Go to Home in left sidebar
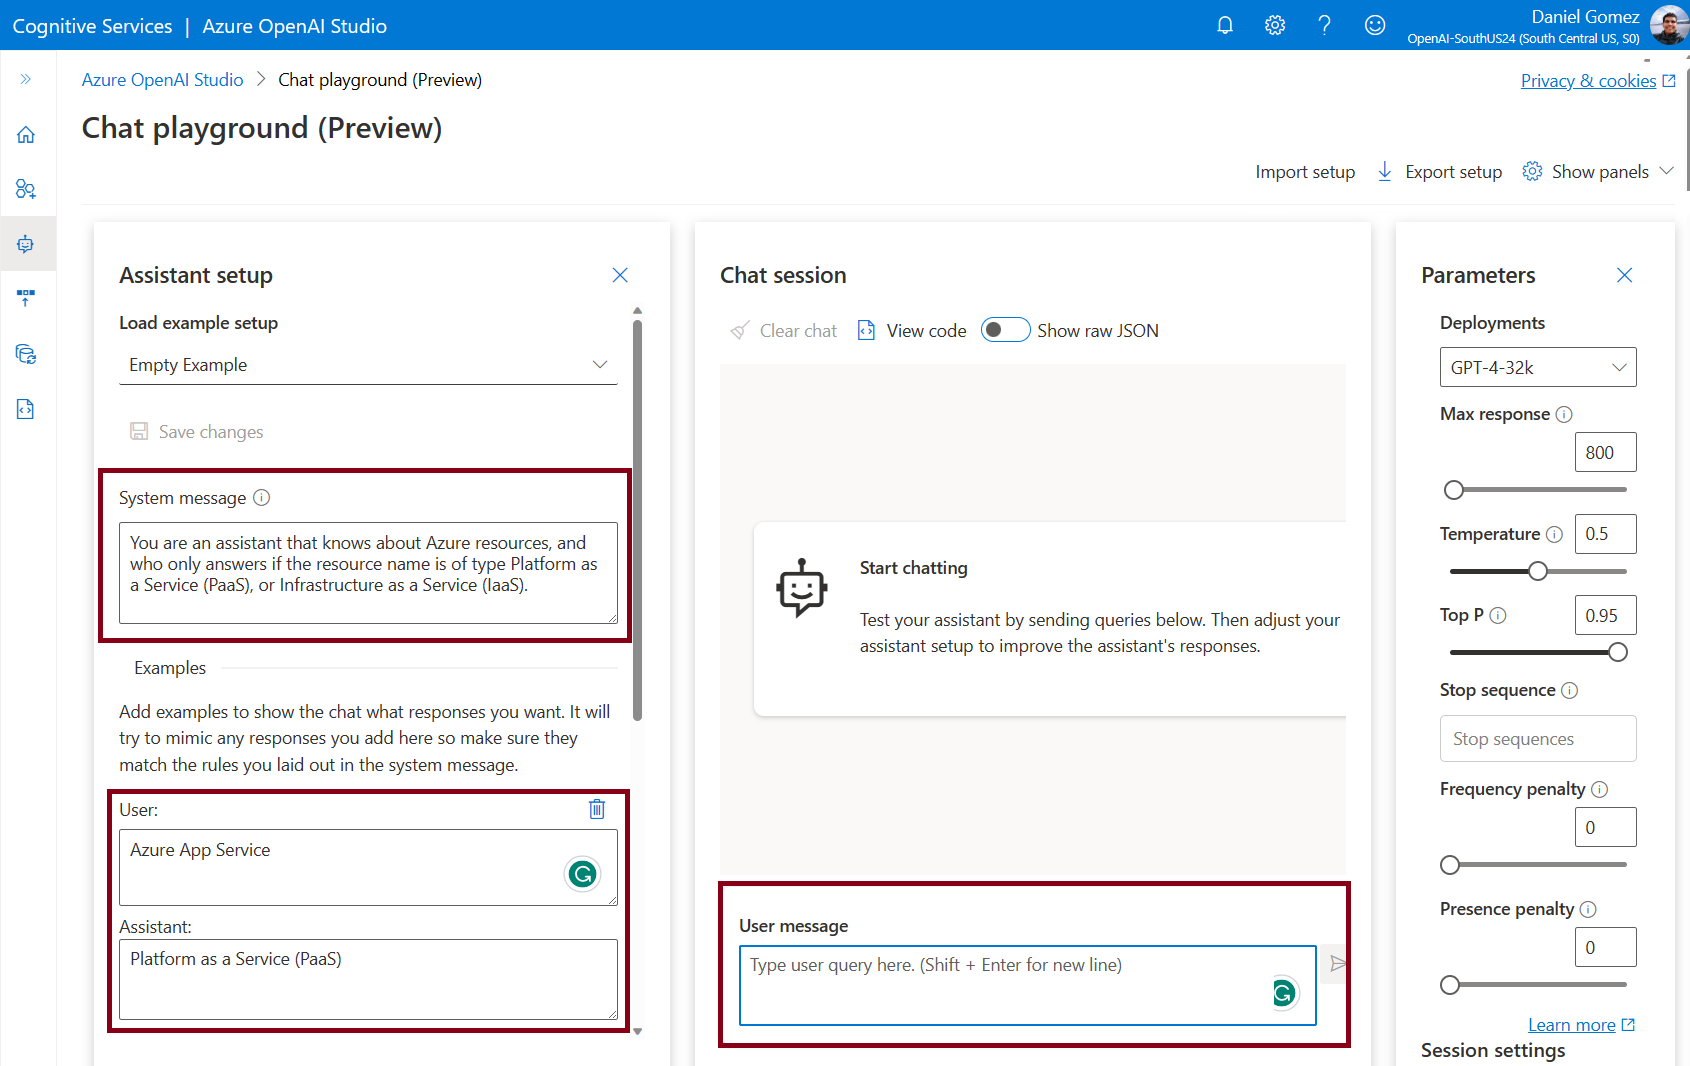This screenshot has height=1066, width=1690. pyautogui.click(x=26, y=135)
